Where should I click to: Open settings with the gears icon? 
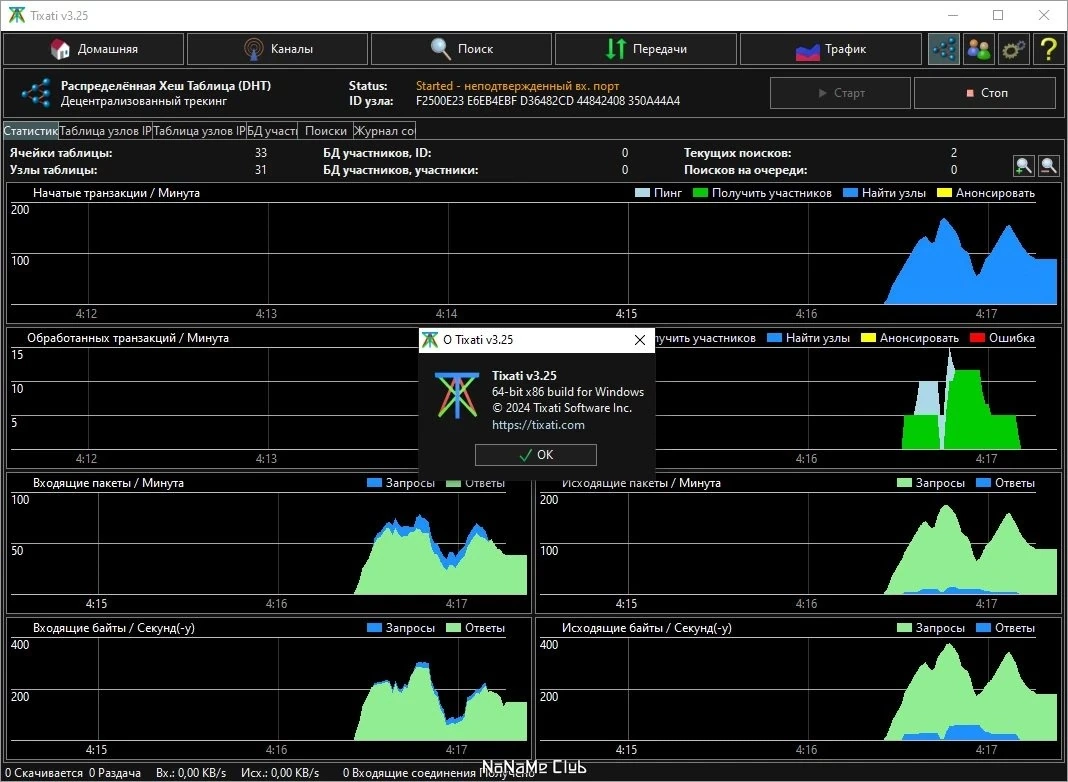(x=1014, y=49)
